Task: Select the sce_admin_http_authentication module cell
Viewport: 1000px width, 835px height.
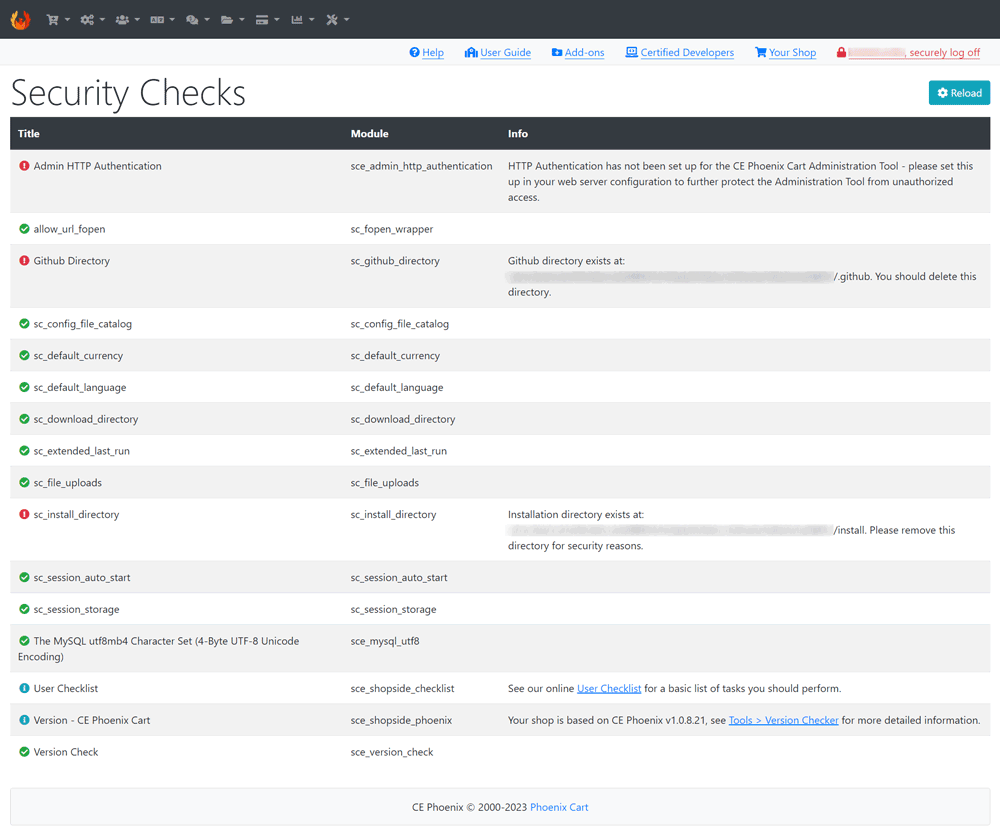Action: point(422,166)
